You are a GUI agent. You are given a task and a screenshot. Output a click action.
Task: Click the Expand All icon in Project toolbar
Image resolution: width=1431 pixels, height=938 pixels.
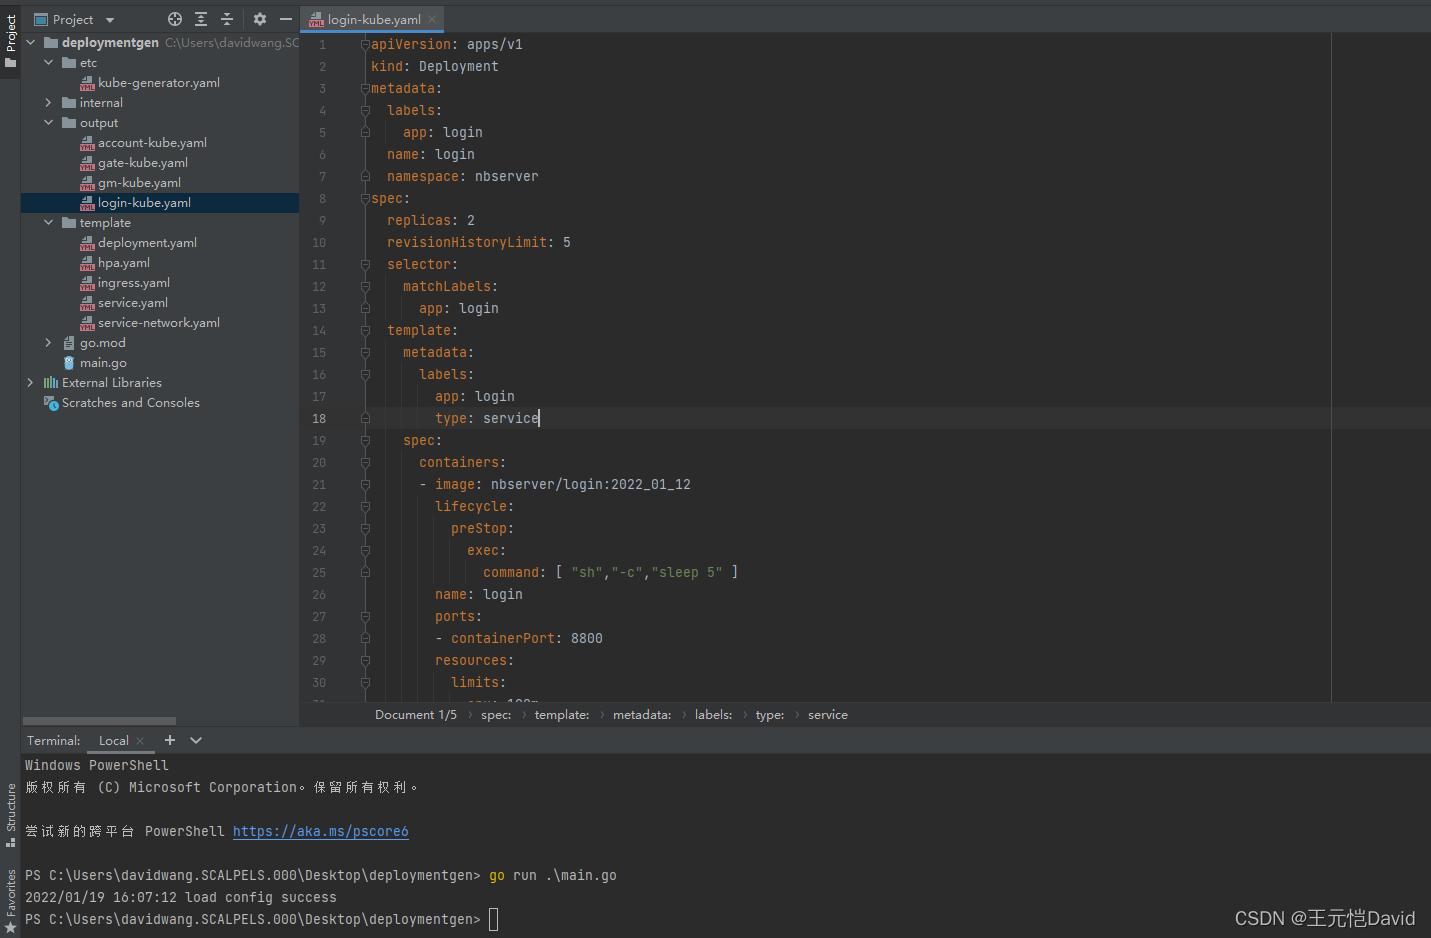pyautogui.click(x=201, y=19)
